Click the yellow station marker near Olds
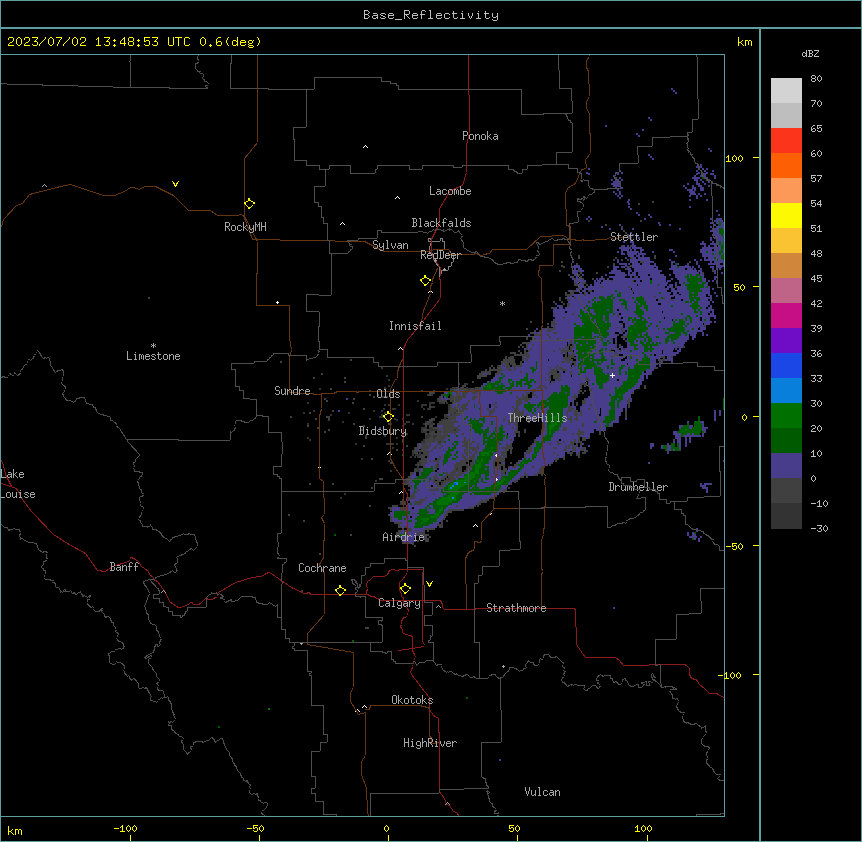This screenshot has width=862, height=842. click(x=388, y=417)
